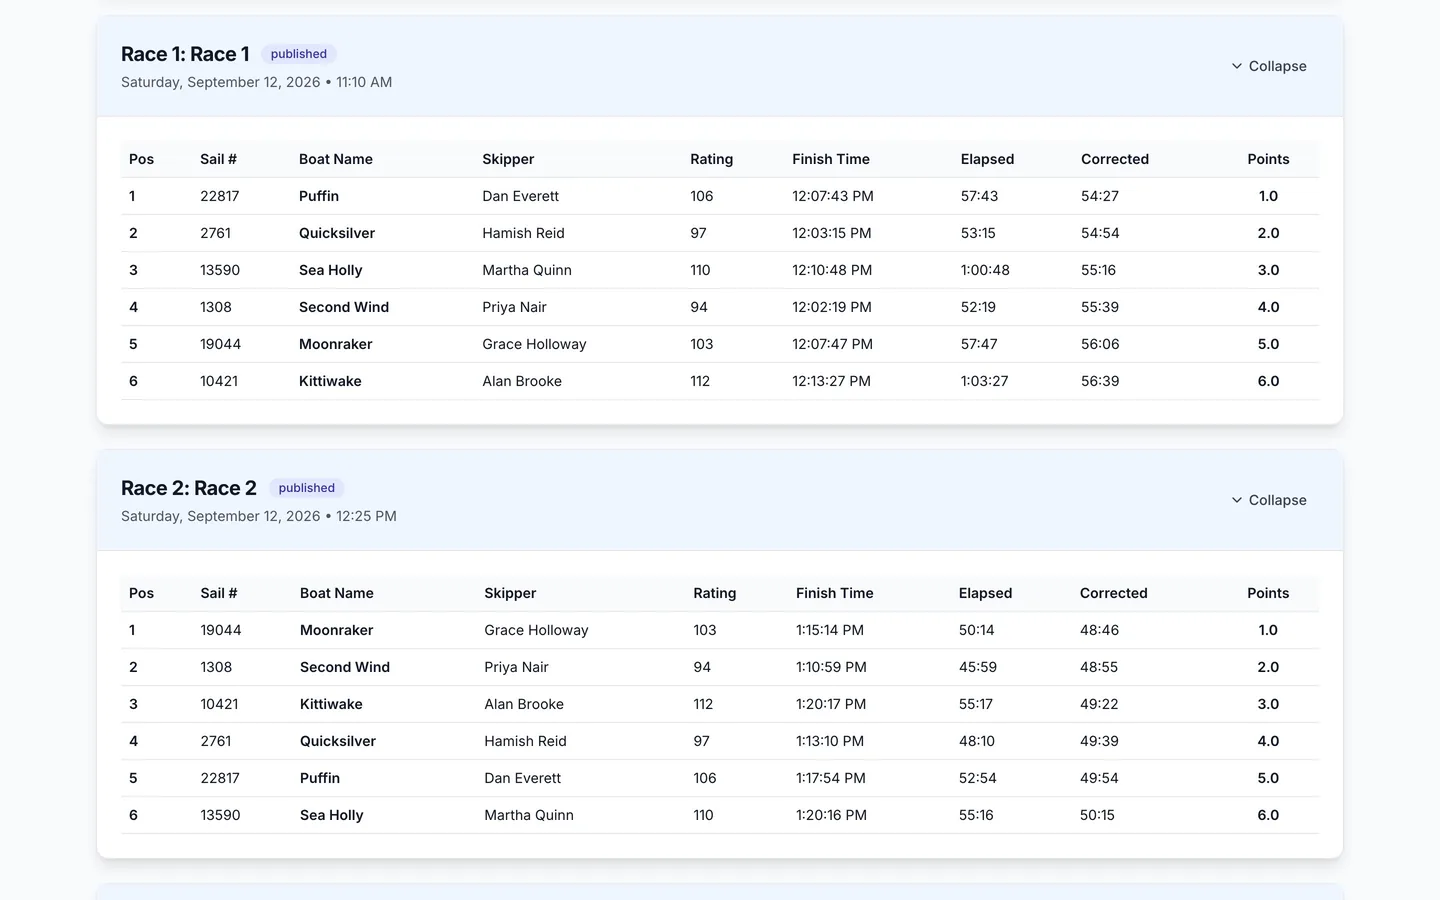Click finish time 1:15:14 PM
This screenshot has height=900, width=1440.
click(x=830, y=630)
